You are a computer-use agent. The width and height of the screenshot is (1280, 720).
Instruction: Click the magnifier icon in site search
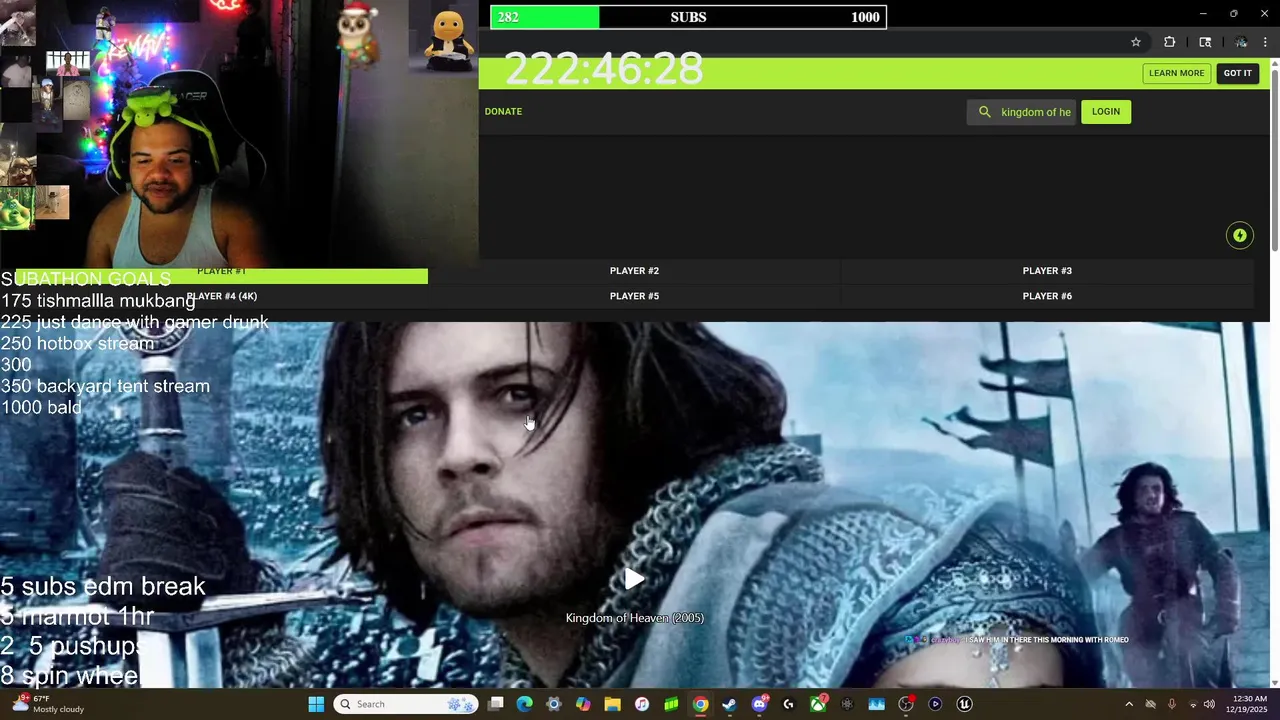tap(985, 112)
